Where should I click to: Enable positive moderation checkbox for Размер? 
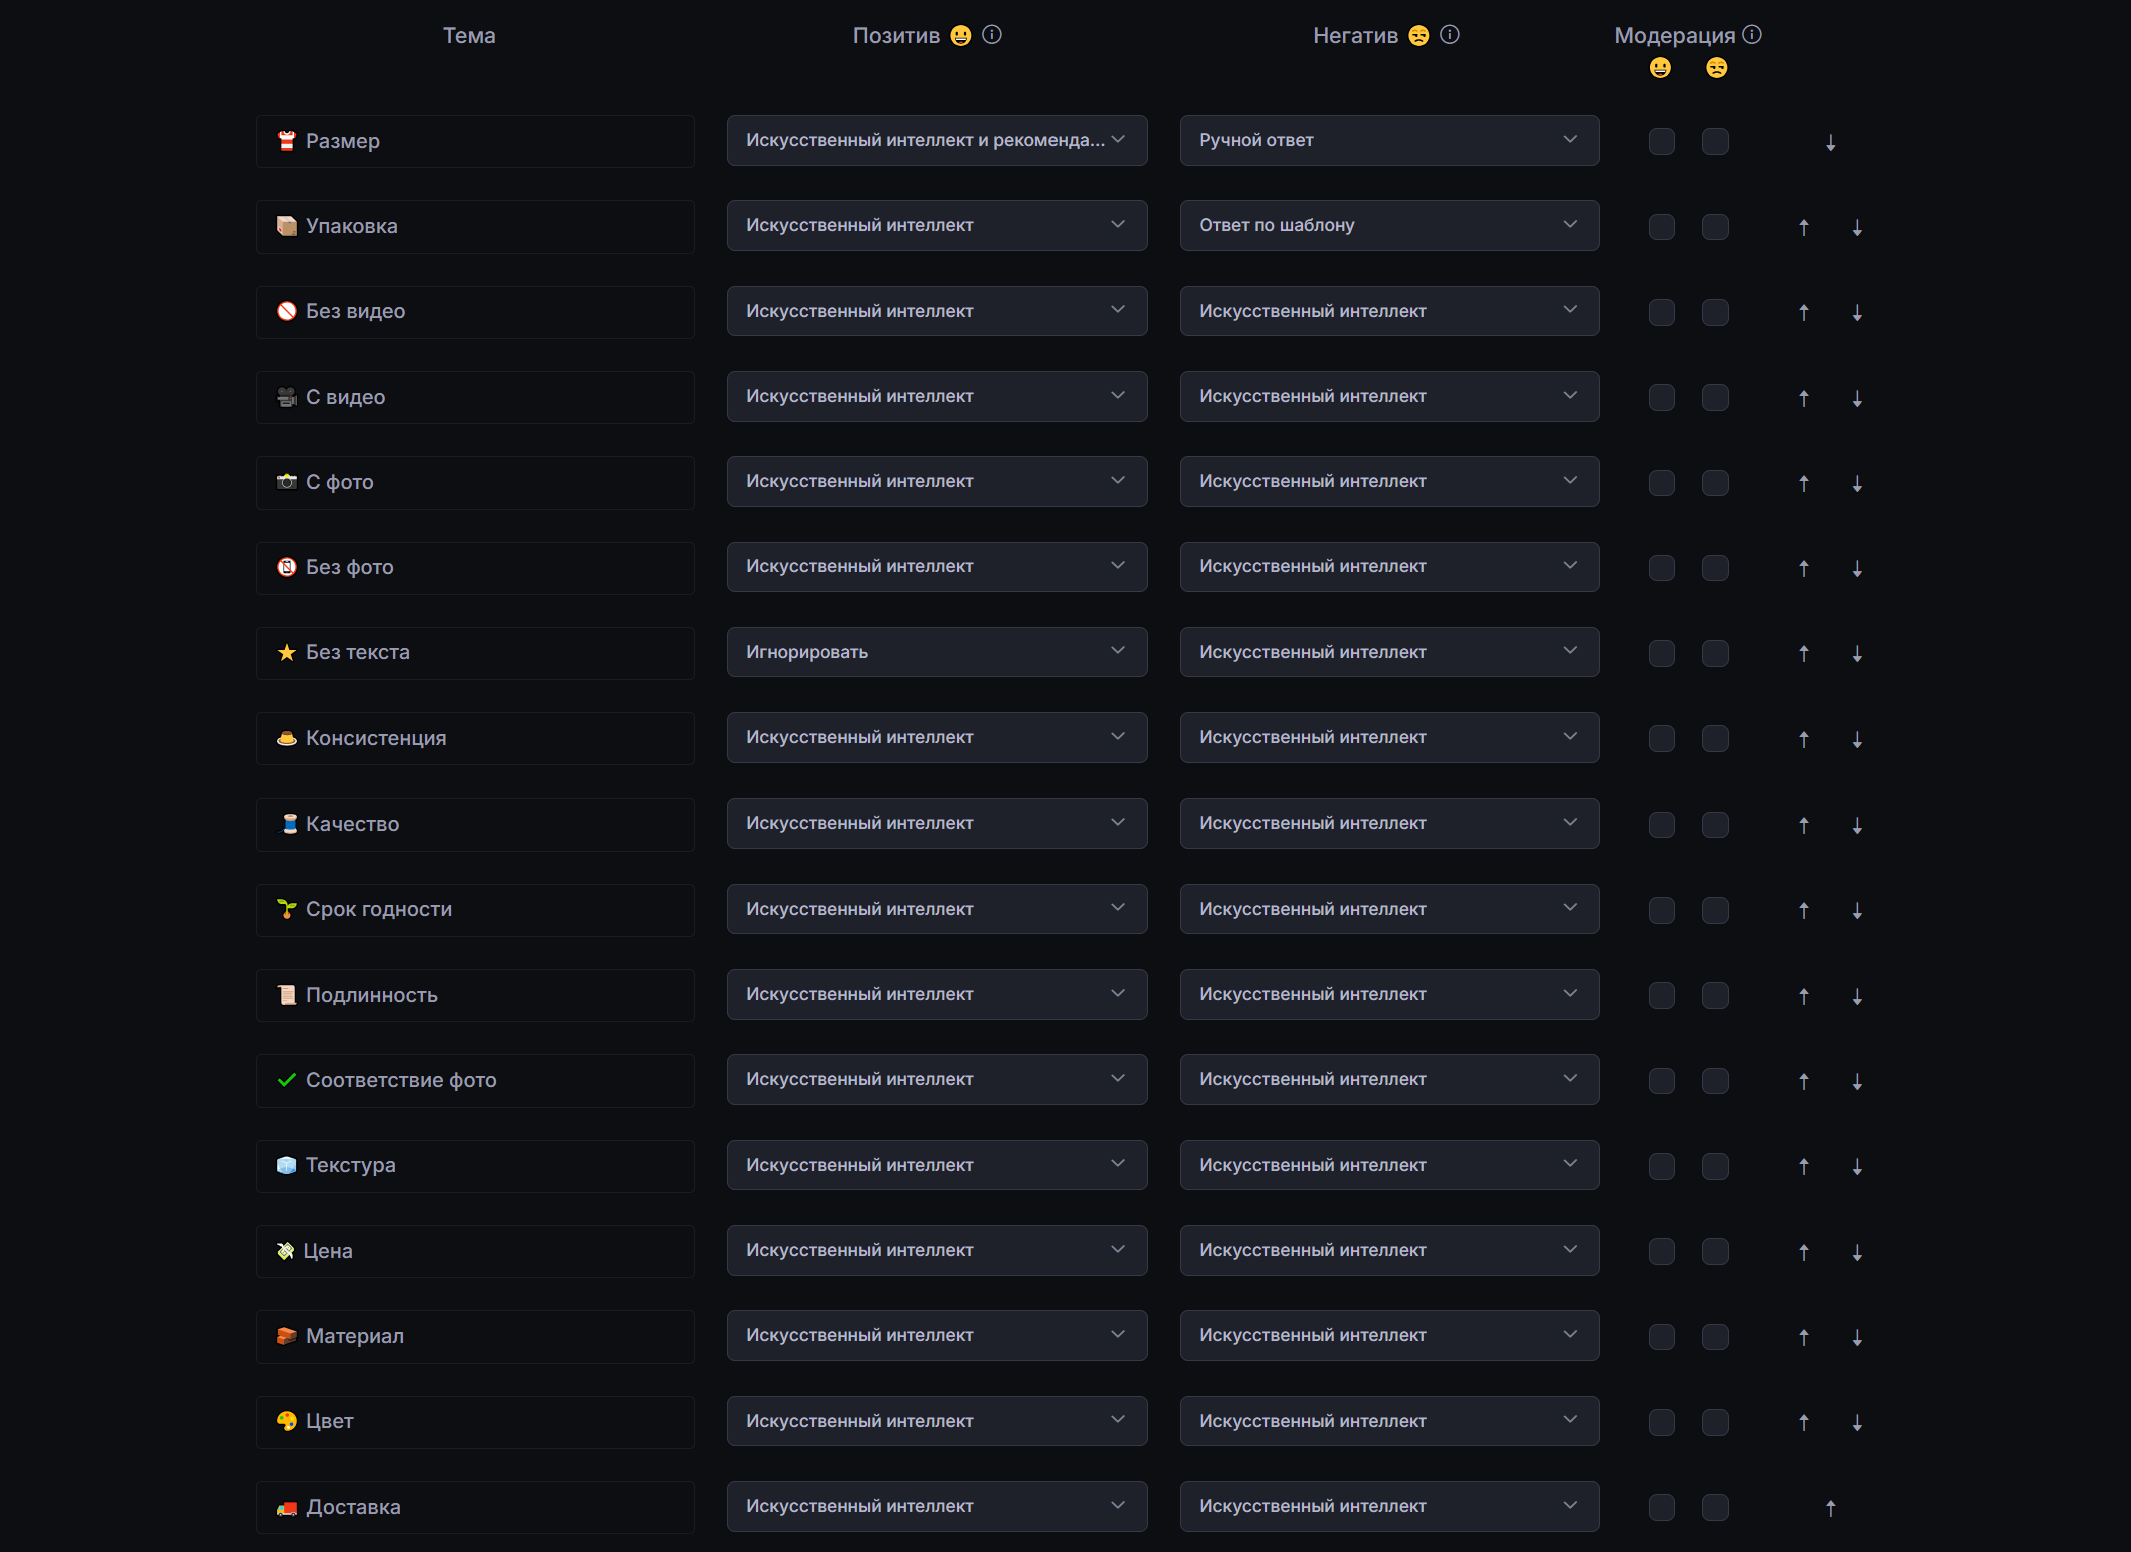pos(1661,142)
